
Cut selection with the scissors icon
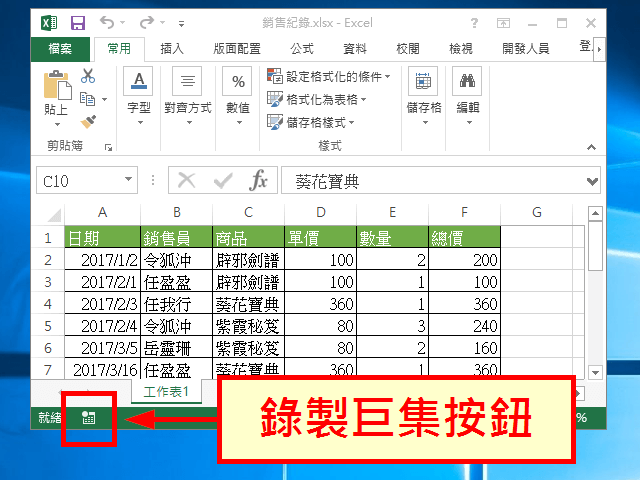(88, 76)
